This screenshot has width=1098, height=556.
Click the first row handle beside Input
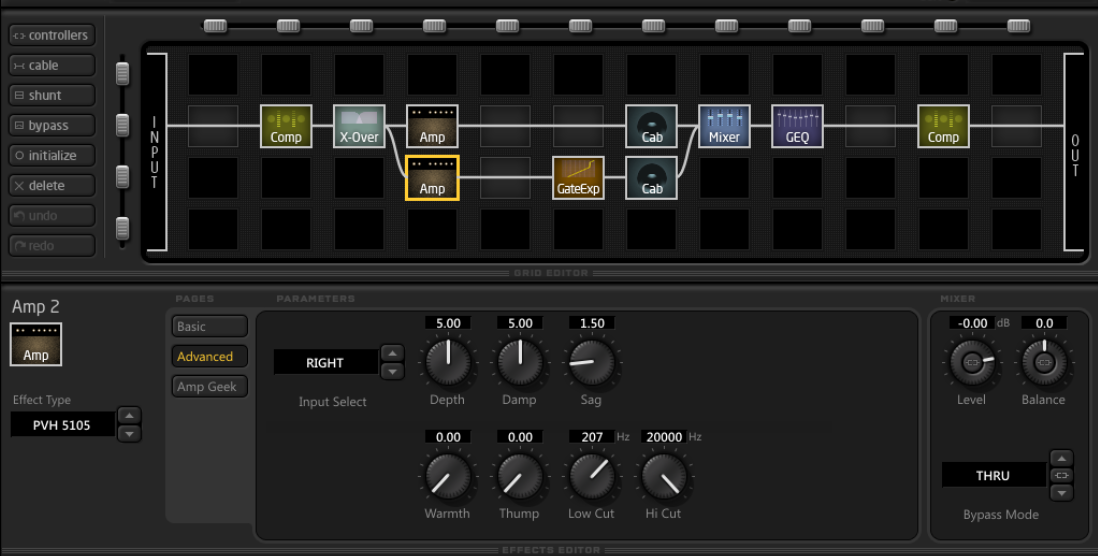(123, 73)
